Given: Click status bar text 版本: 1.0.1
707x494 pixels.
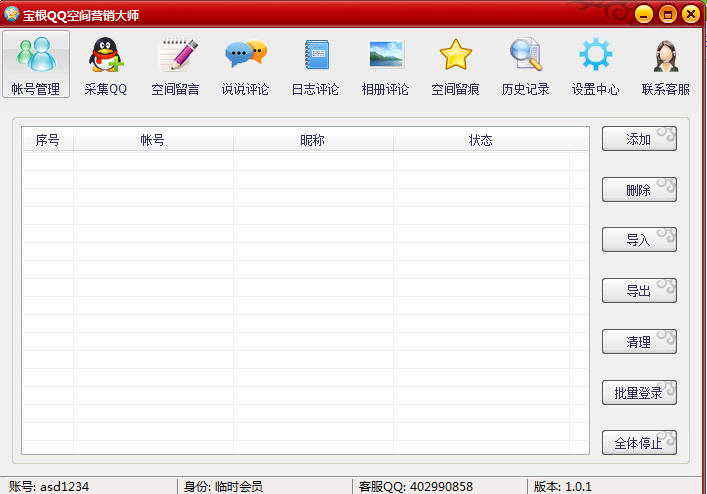Looking at the screenshot, I should click(x=562, y=486).
